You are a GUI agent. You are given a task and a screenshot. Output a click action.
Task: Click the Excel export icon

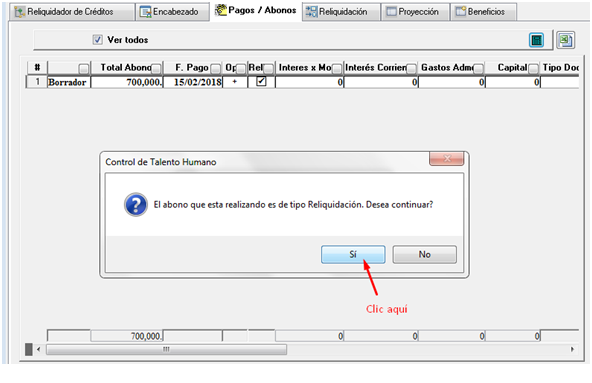[565, 40]
